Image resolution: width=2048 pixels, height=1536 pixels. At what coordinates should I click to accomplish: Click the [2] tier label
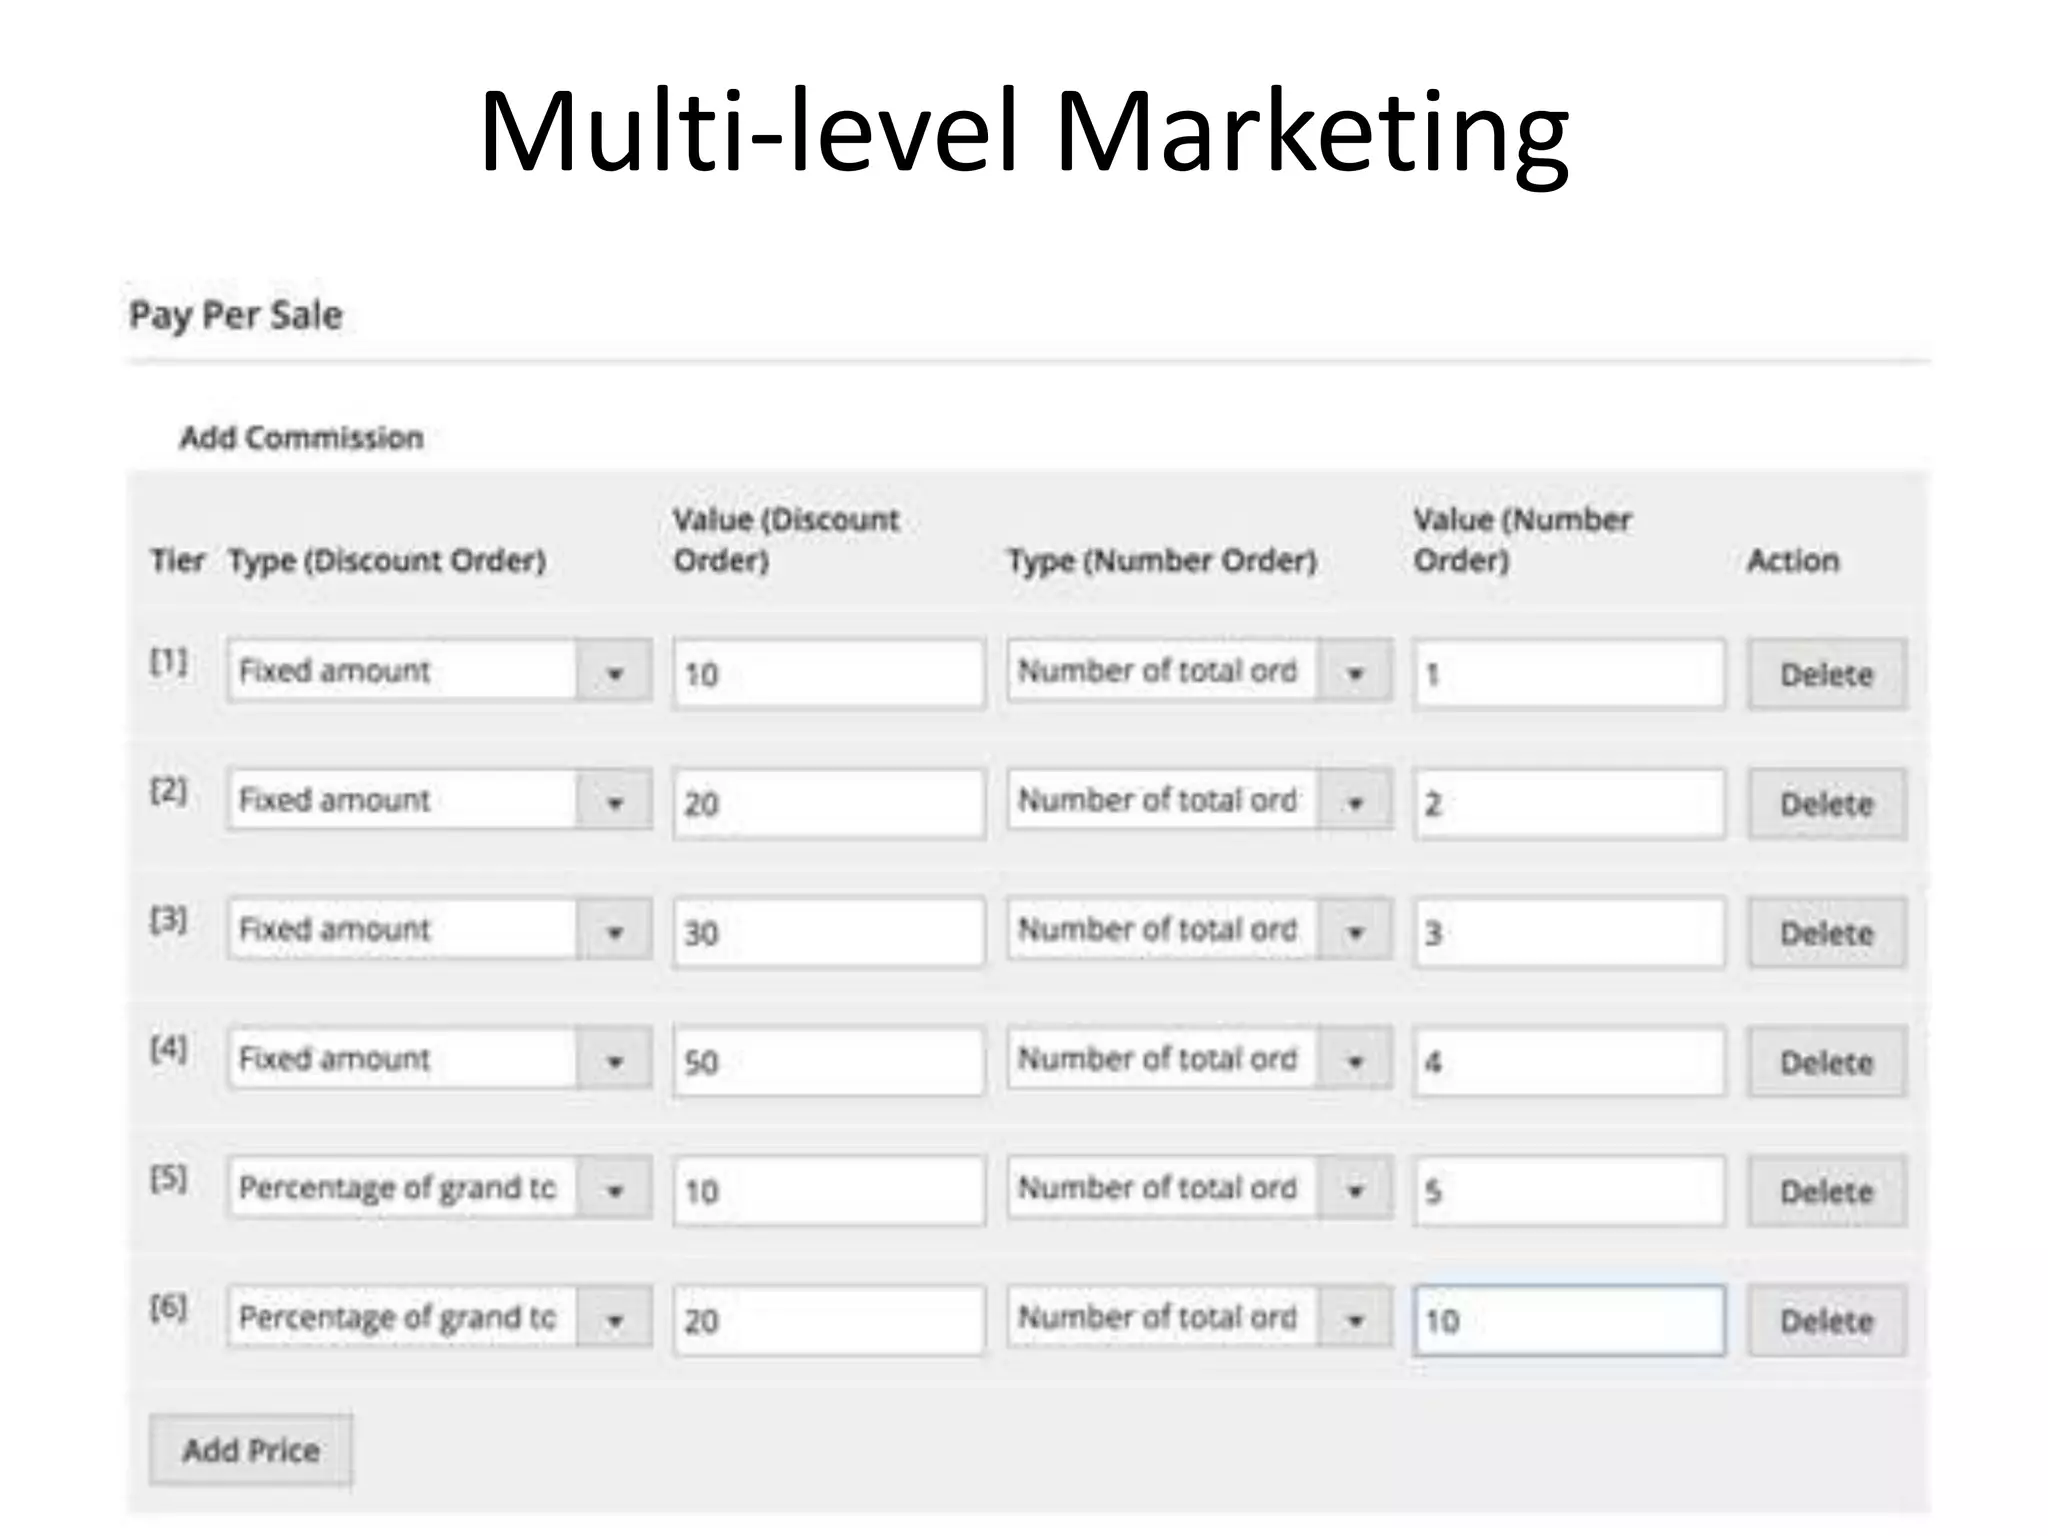click(x=169, y=790)
